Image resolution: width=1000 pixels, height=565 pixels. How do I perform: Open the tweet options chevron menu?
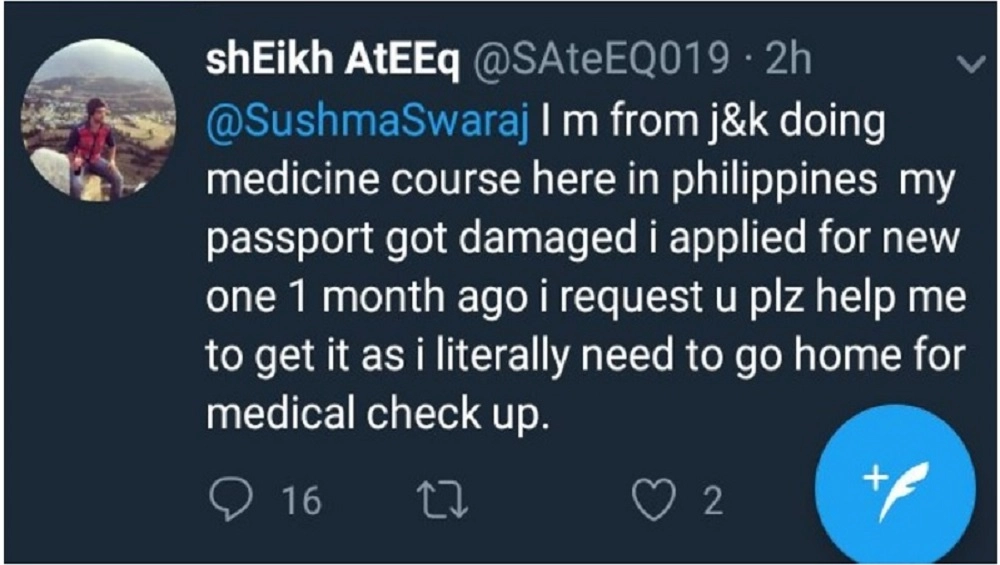click(x=969, y=65)
